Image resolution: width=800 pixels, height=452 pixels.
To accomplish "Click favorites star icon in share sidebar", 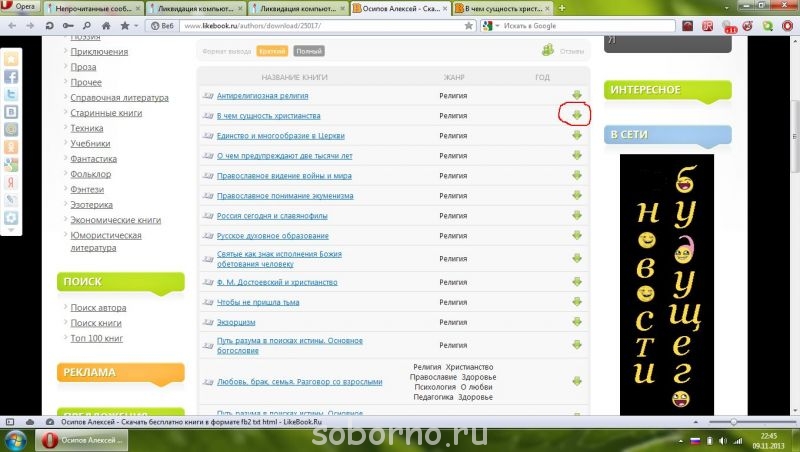I will (11, 60).
